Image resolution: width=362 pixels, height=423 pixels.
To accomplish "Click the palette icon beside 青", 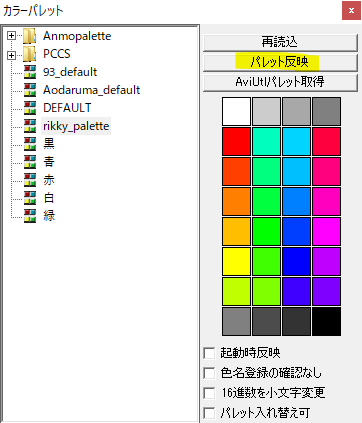I will coord(30,162).
